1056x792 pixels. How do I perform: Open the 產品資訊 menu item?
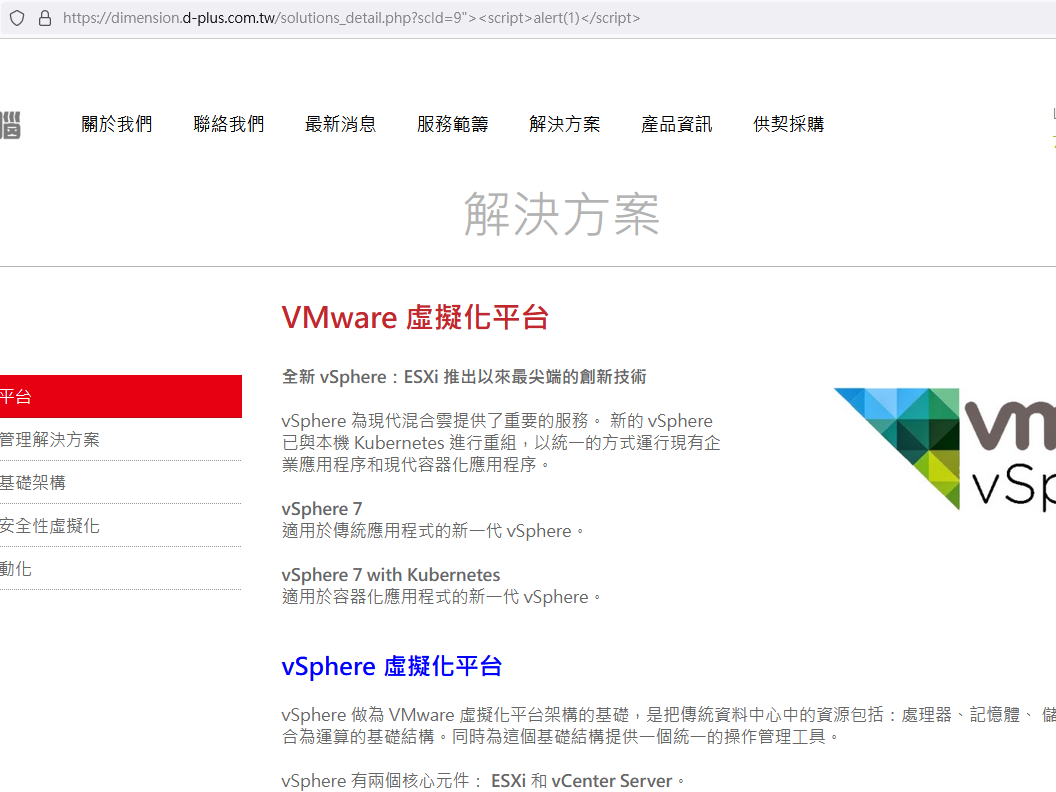[677, 124]
